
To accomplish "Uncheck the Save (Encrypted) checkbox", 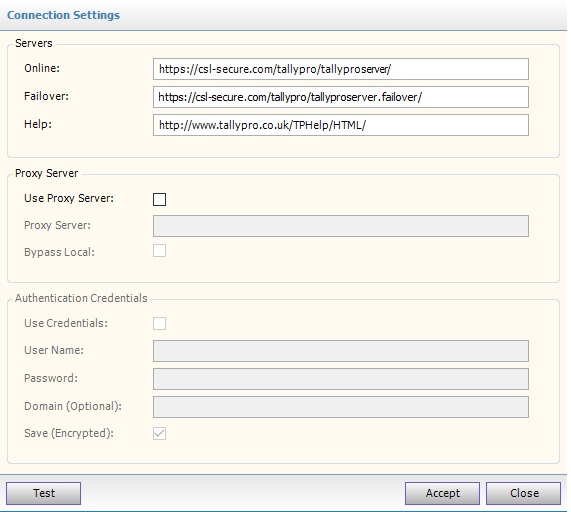I will pyautogui.click(x=160, y=433).
